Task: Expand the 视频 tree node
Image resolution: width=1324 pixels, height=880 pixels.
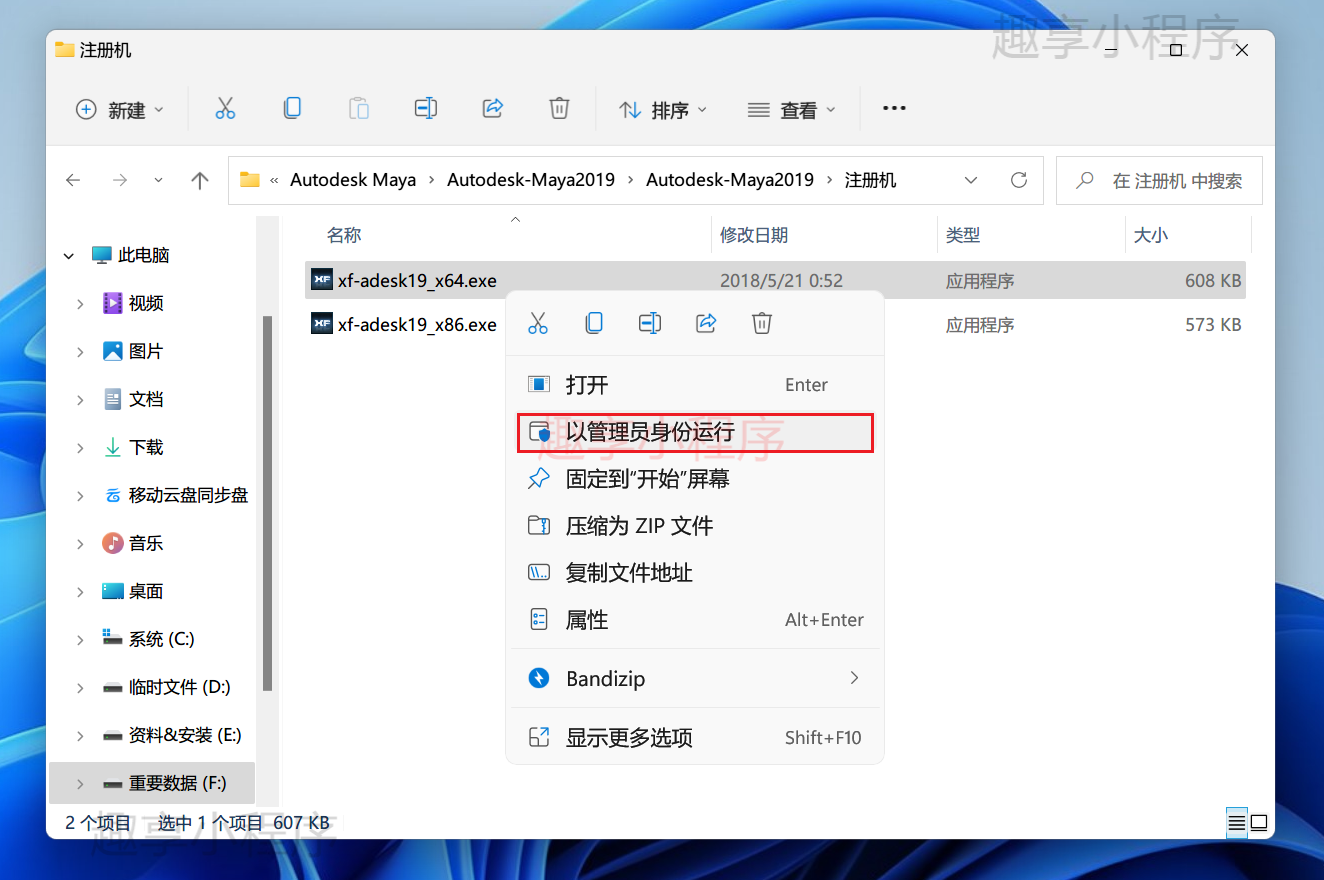Action: pos(80,303)
